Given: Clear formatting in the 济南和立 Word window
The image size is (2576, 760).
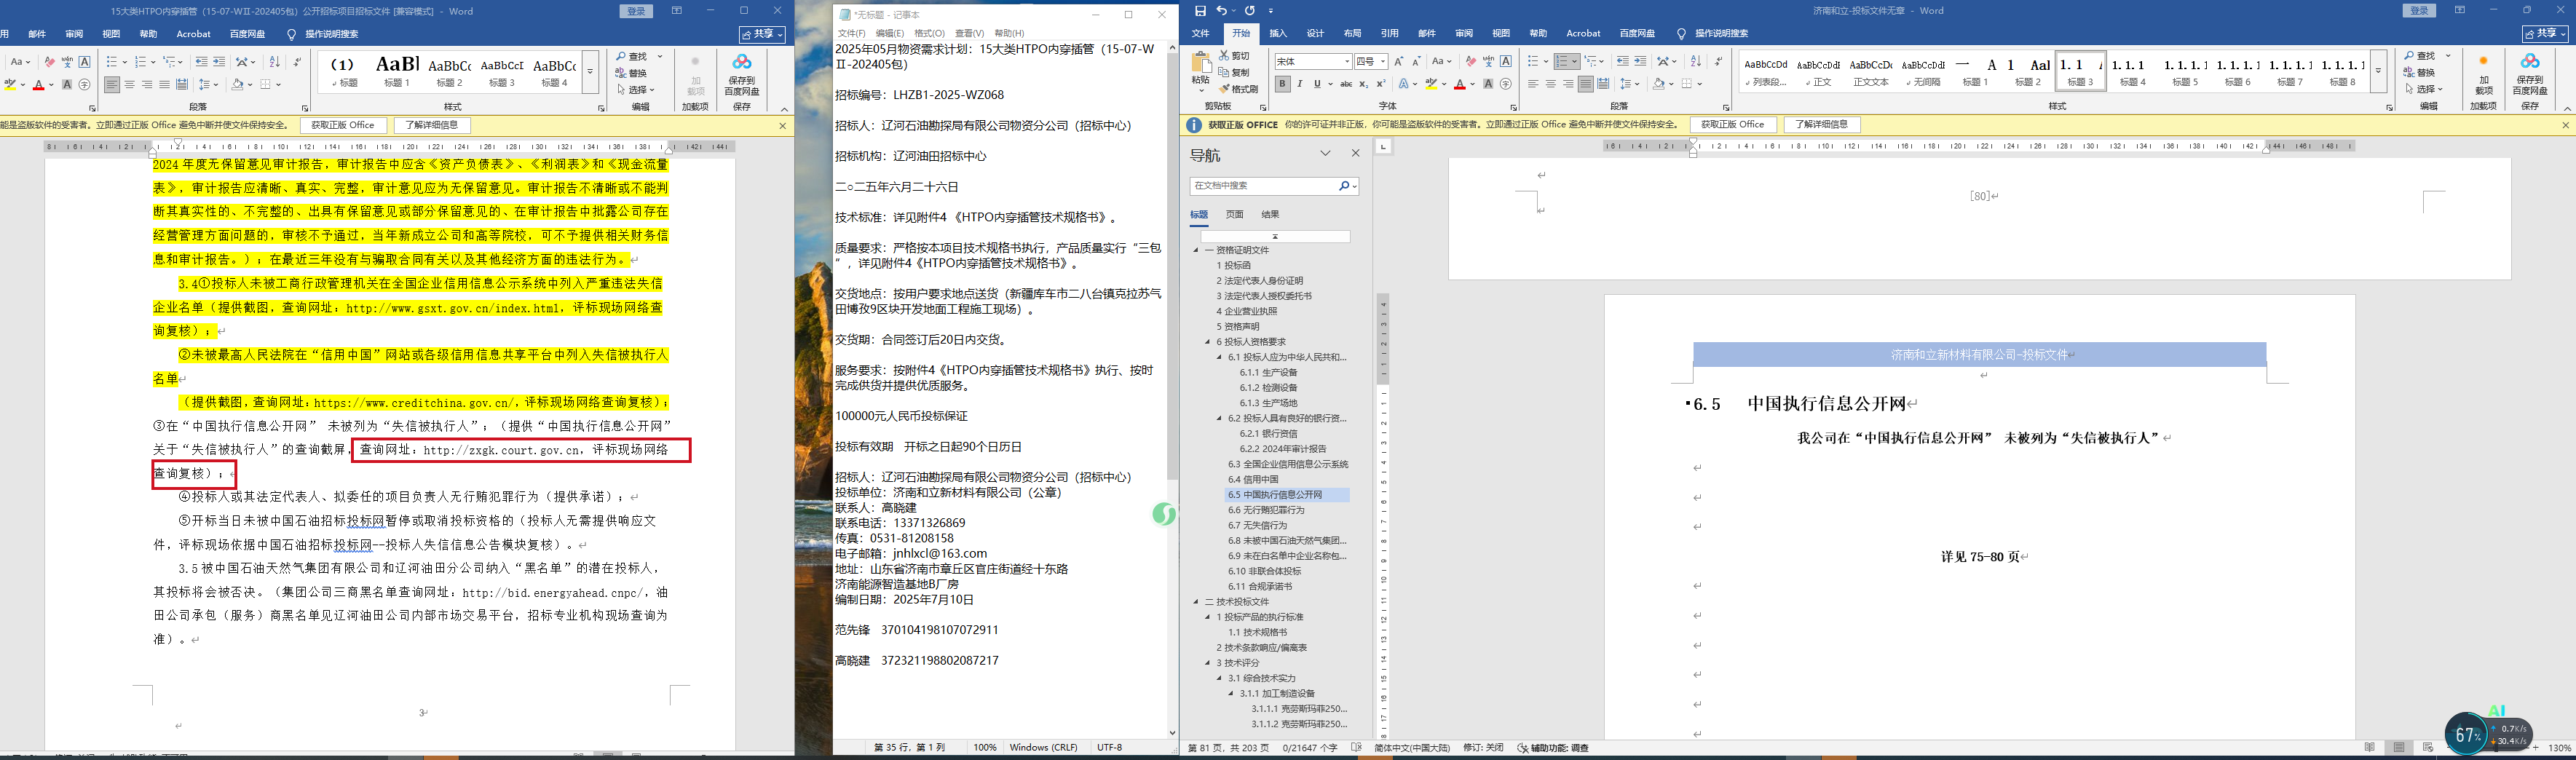Looking at the screenshot, I should point(1470,62).
